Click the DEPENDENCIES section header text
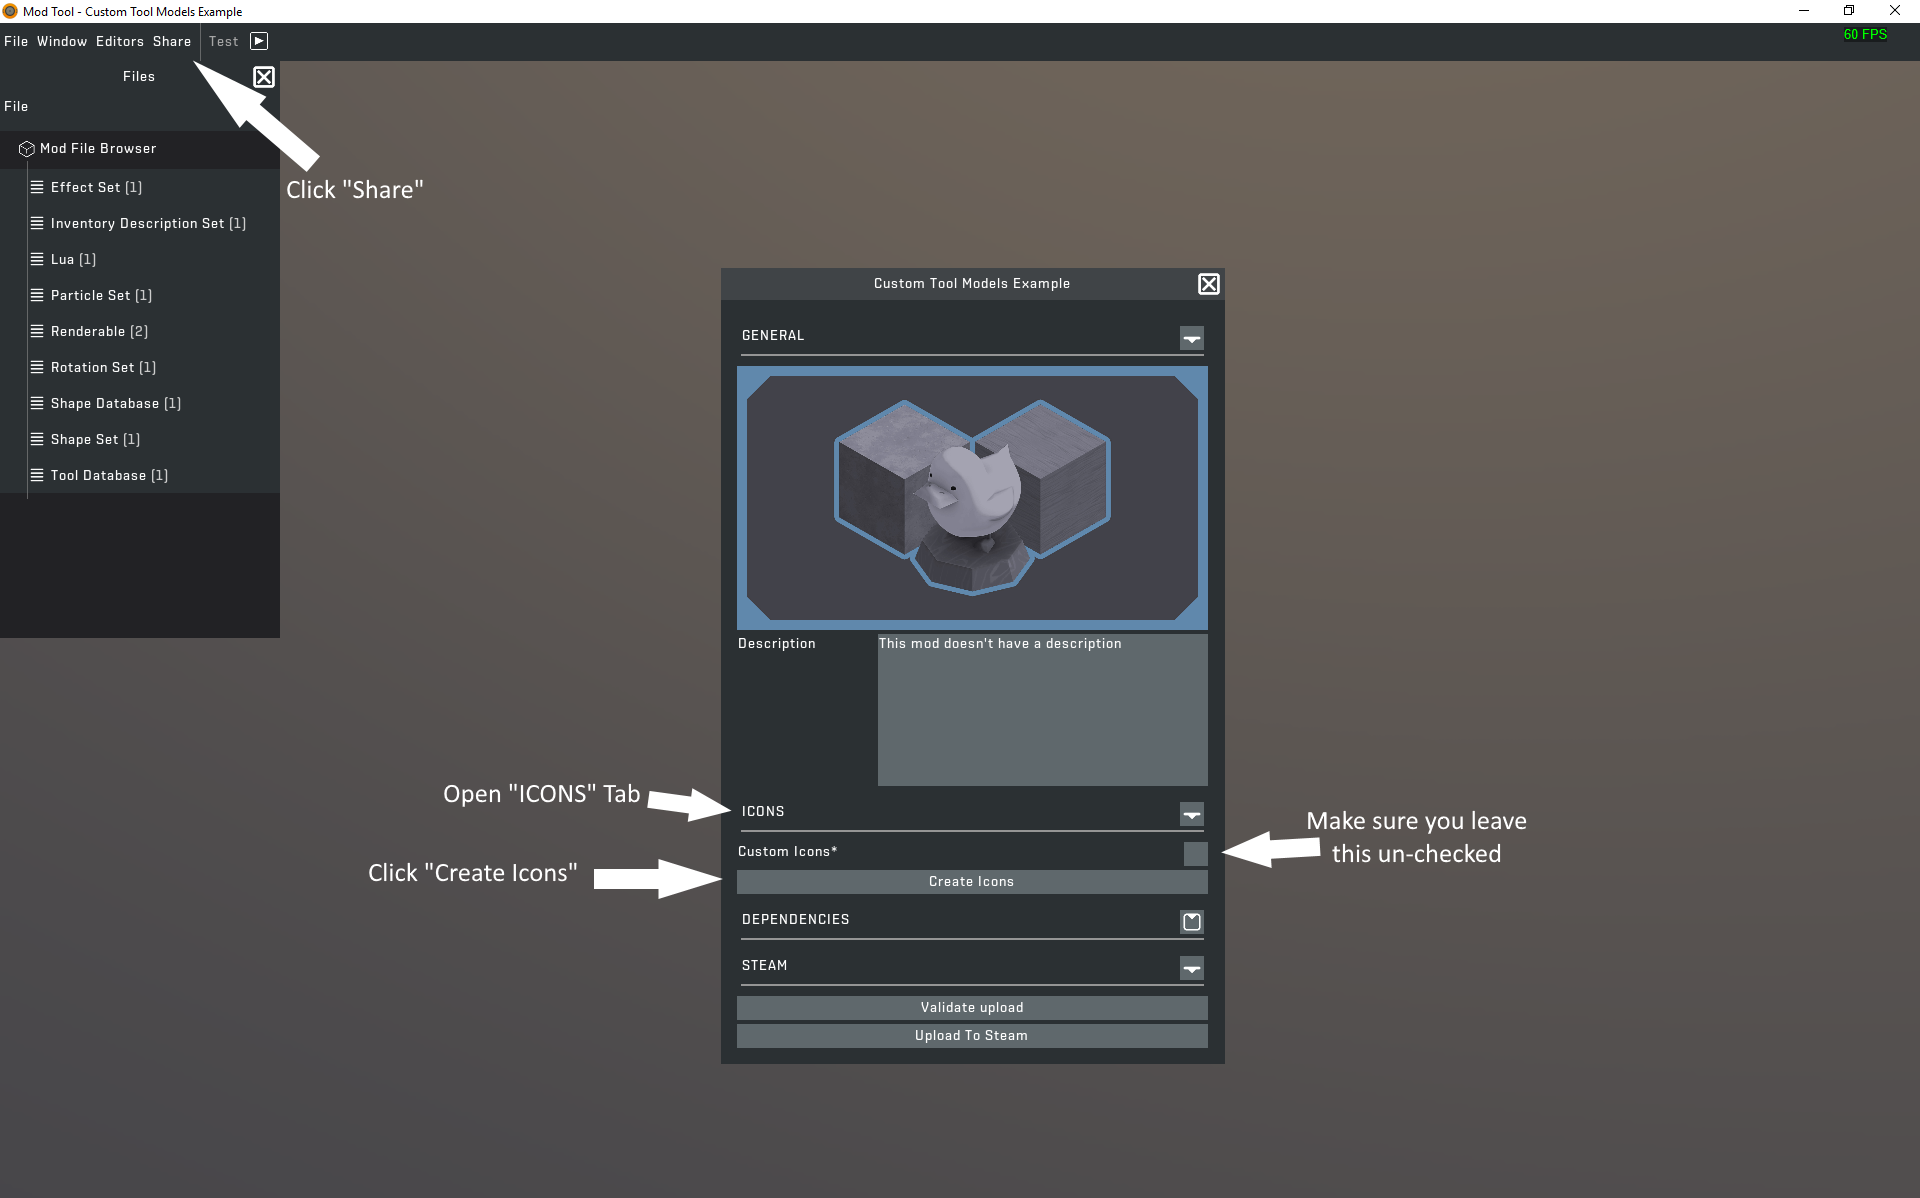 [795, 919]
